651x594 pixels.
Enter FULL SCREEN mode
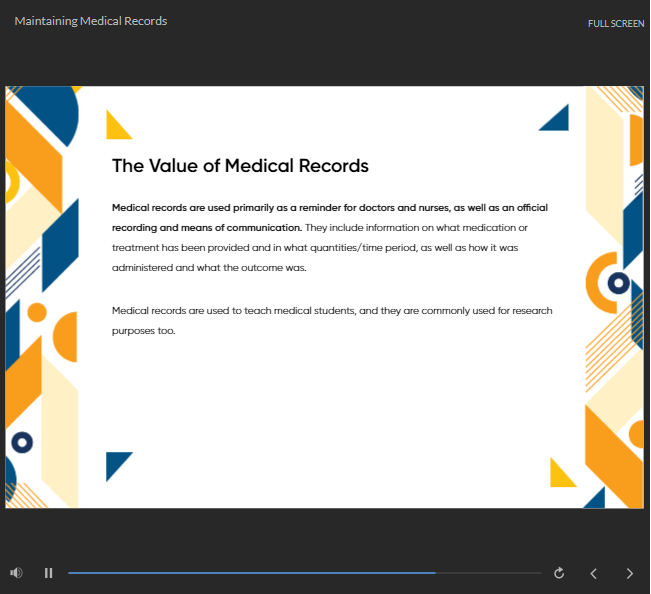click(615, 23)
